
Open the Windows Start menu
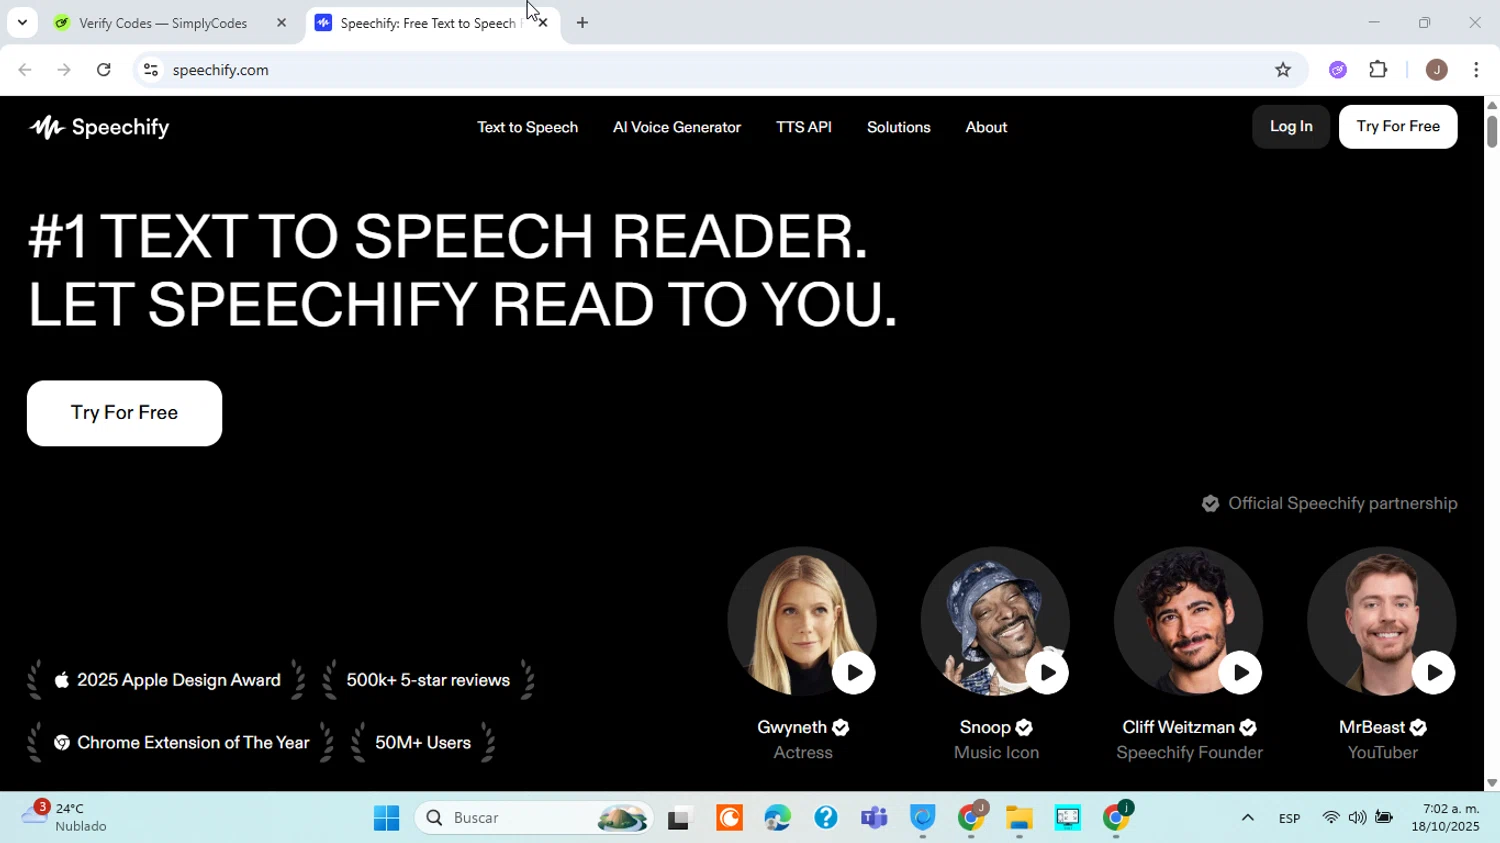point(386,818)
